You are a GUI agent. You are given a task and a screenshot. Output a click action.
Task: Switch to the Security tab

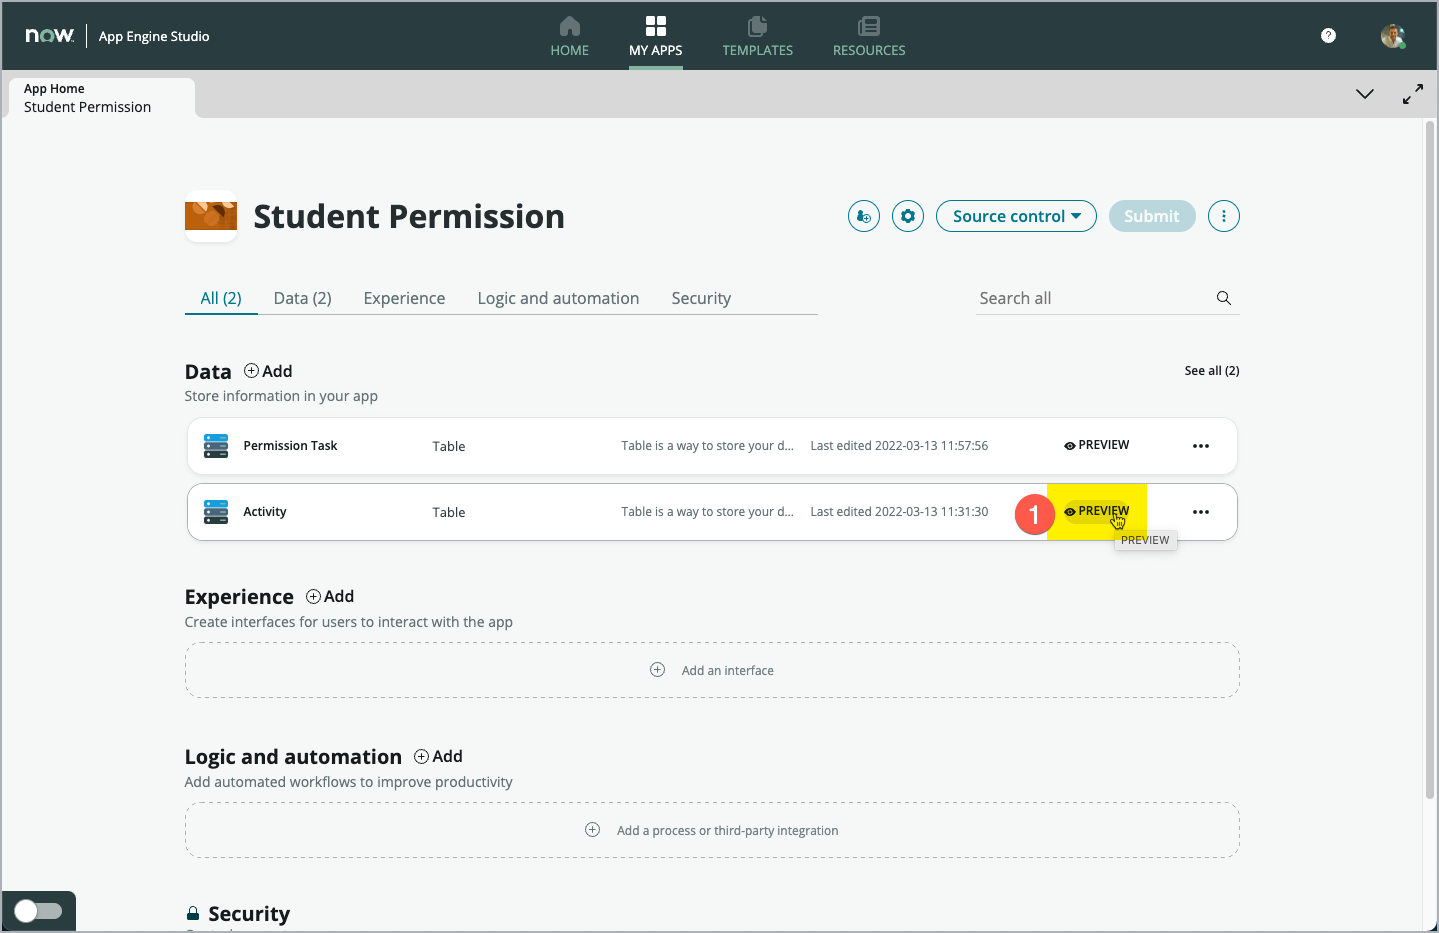[x=701, y=298]
